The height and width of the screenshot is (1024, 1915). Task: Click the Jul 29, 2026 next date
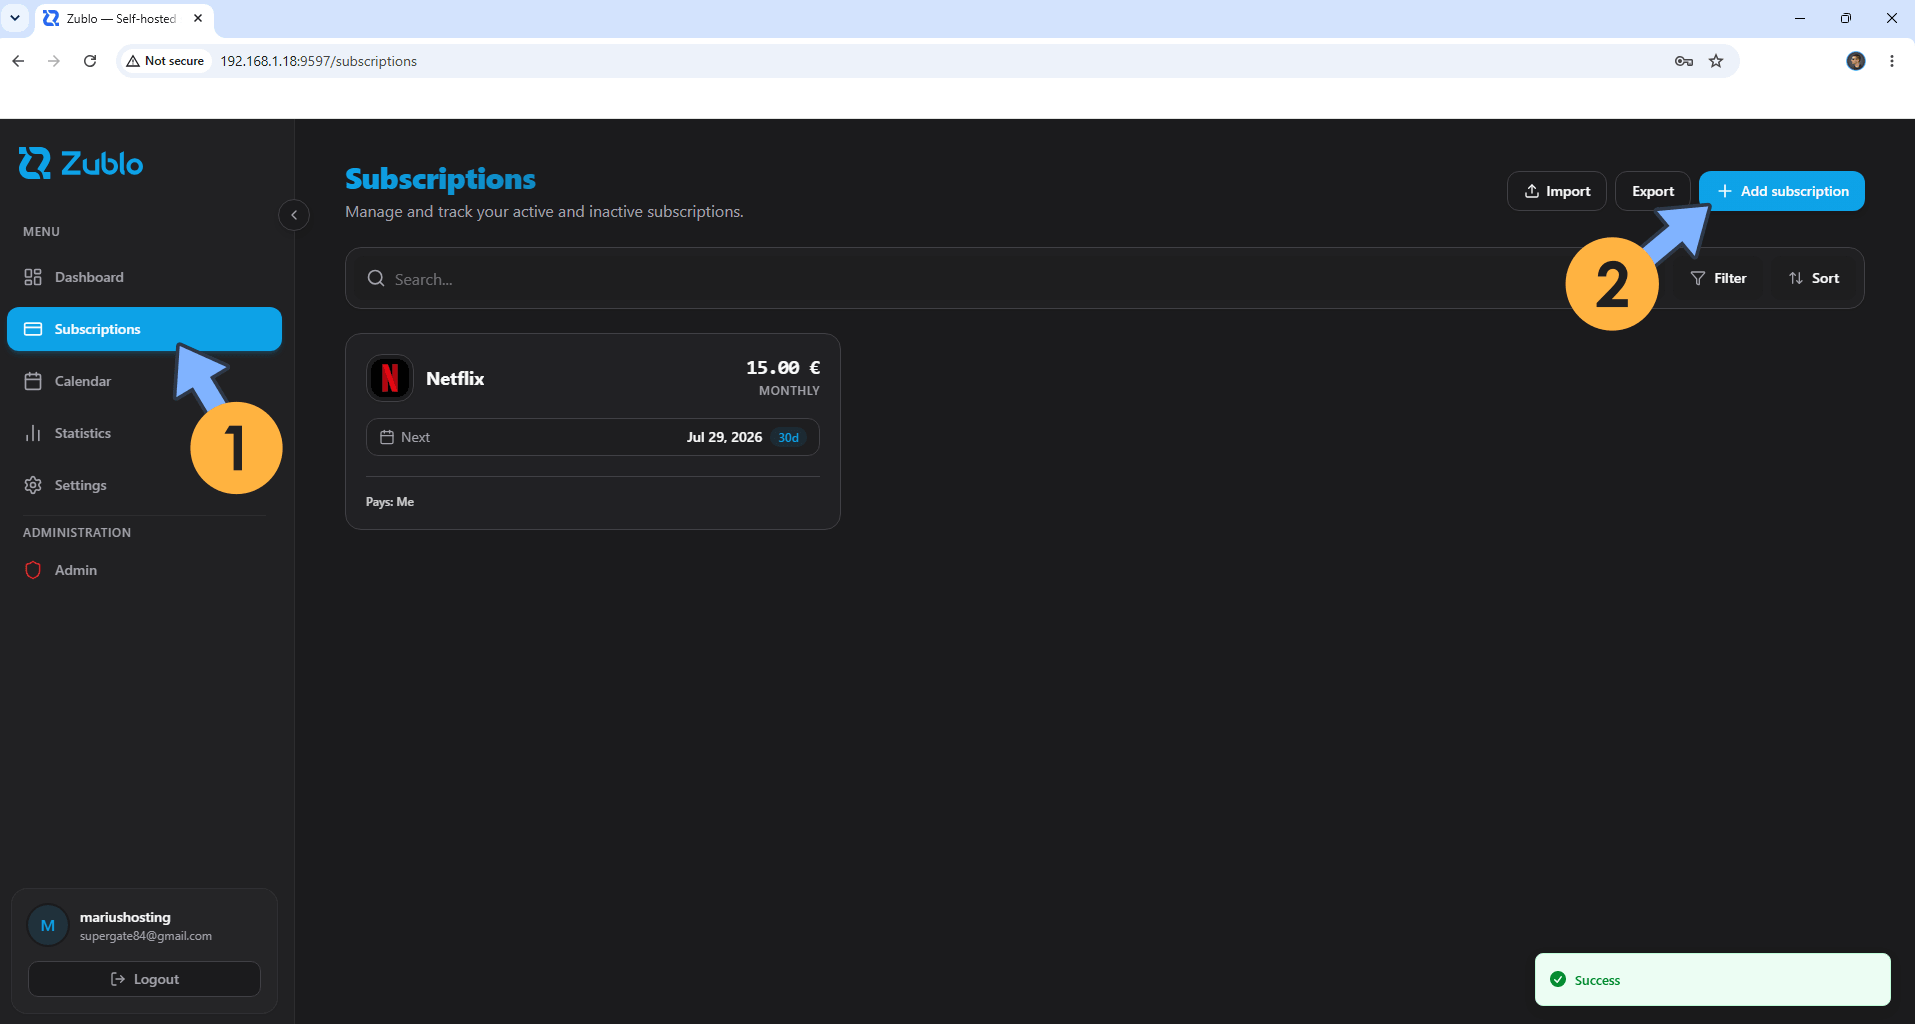[724, 437]
